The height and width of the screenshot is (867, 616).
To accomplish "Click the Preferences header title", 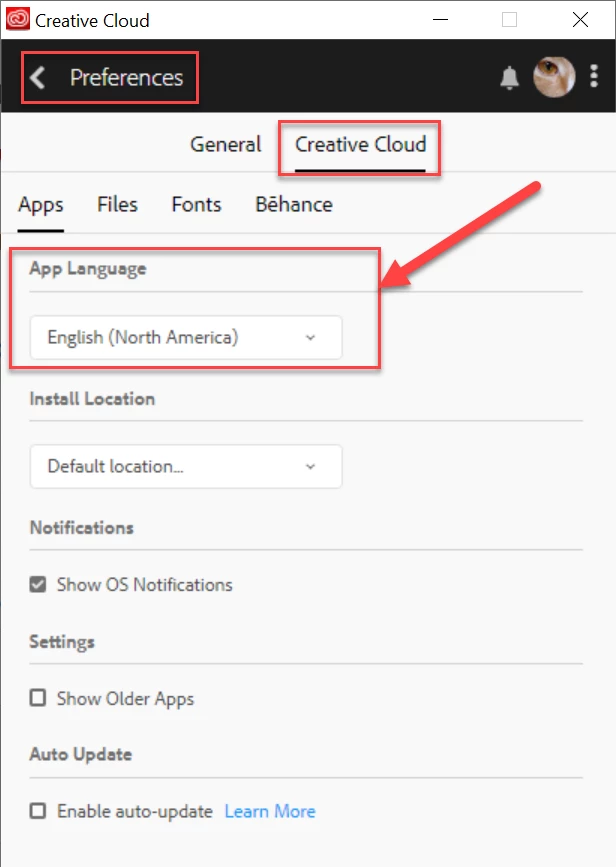I will pos(126,78).
